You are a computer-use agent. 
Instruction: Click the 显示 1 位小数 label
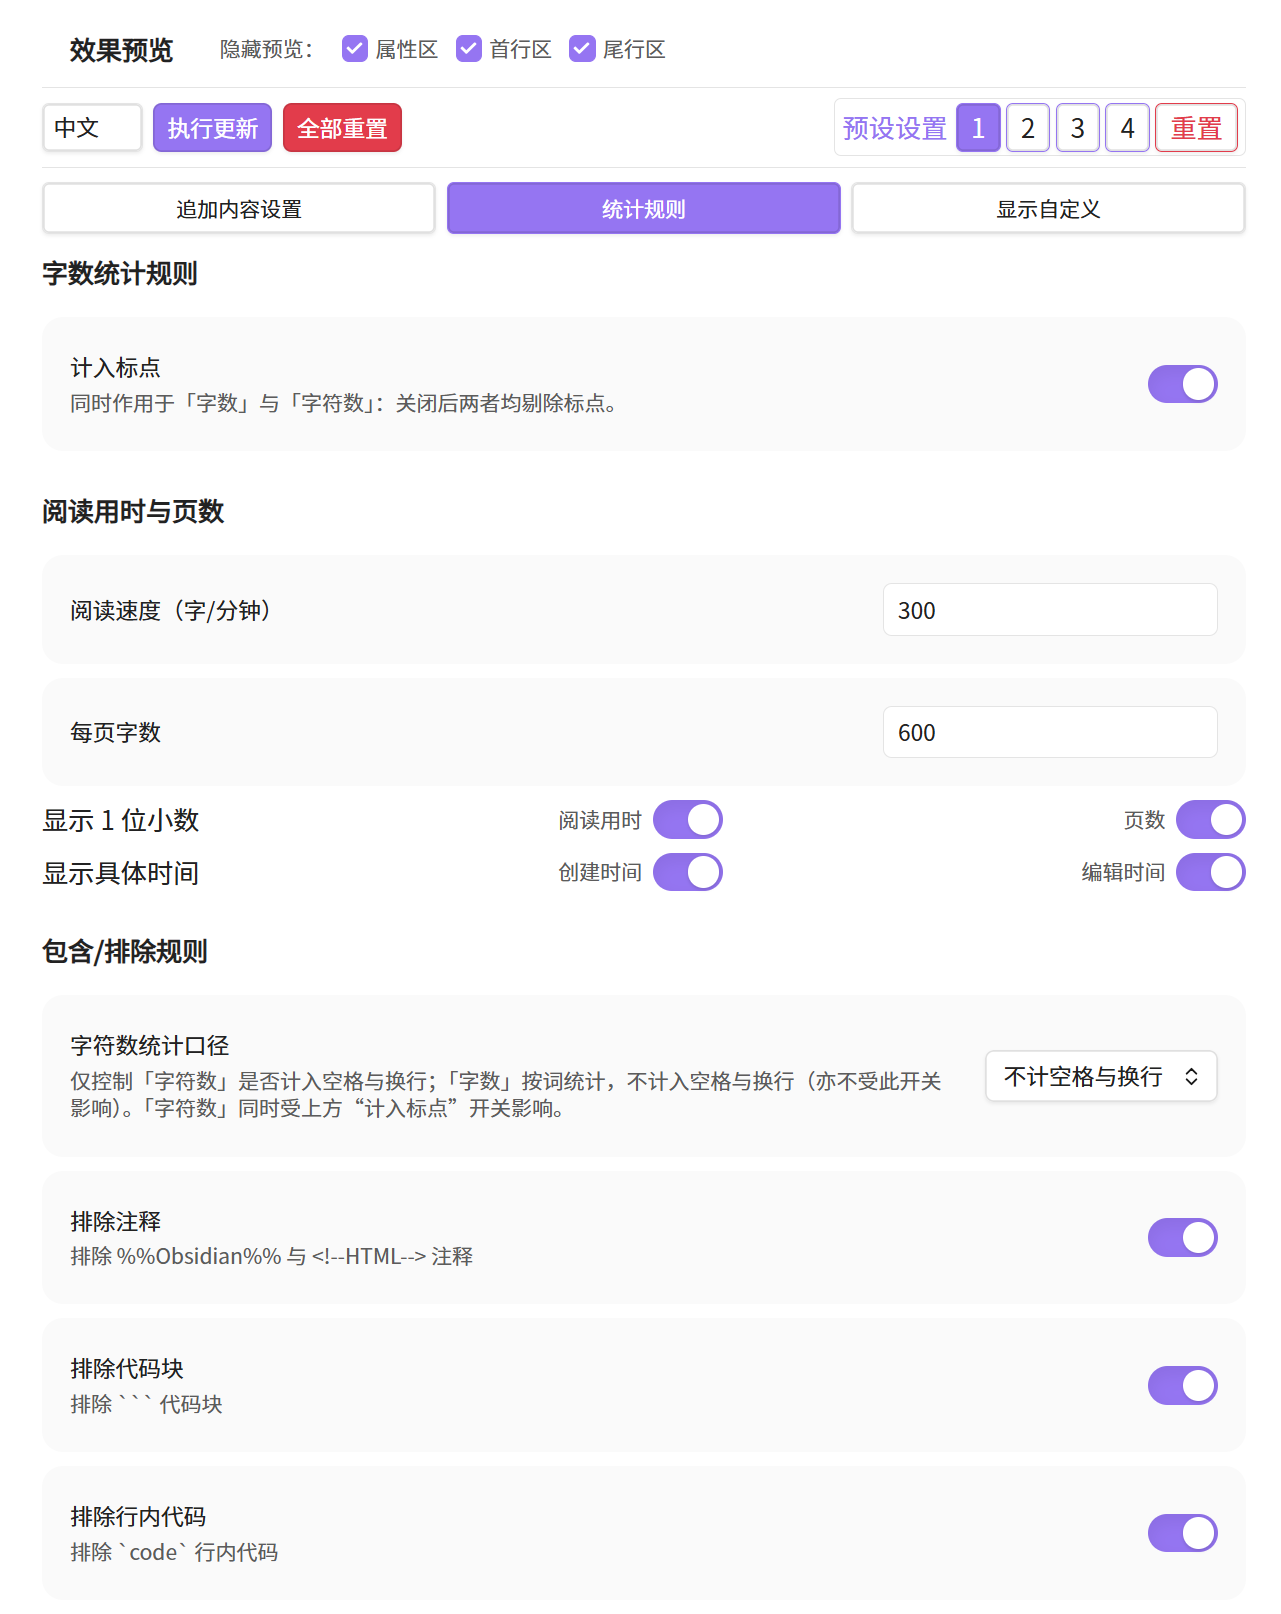point(121,820)
